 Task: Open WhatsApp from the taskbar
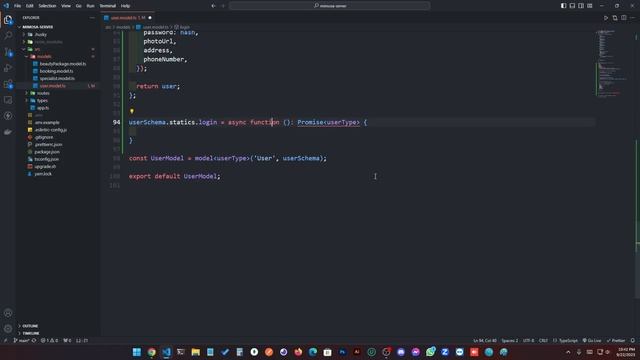click(x=430, y=352)
